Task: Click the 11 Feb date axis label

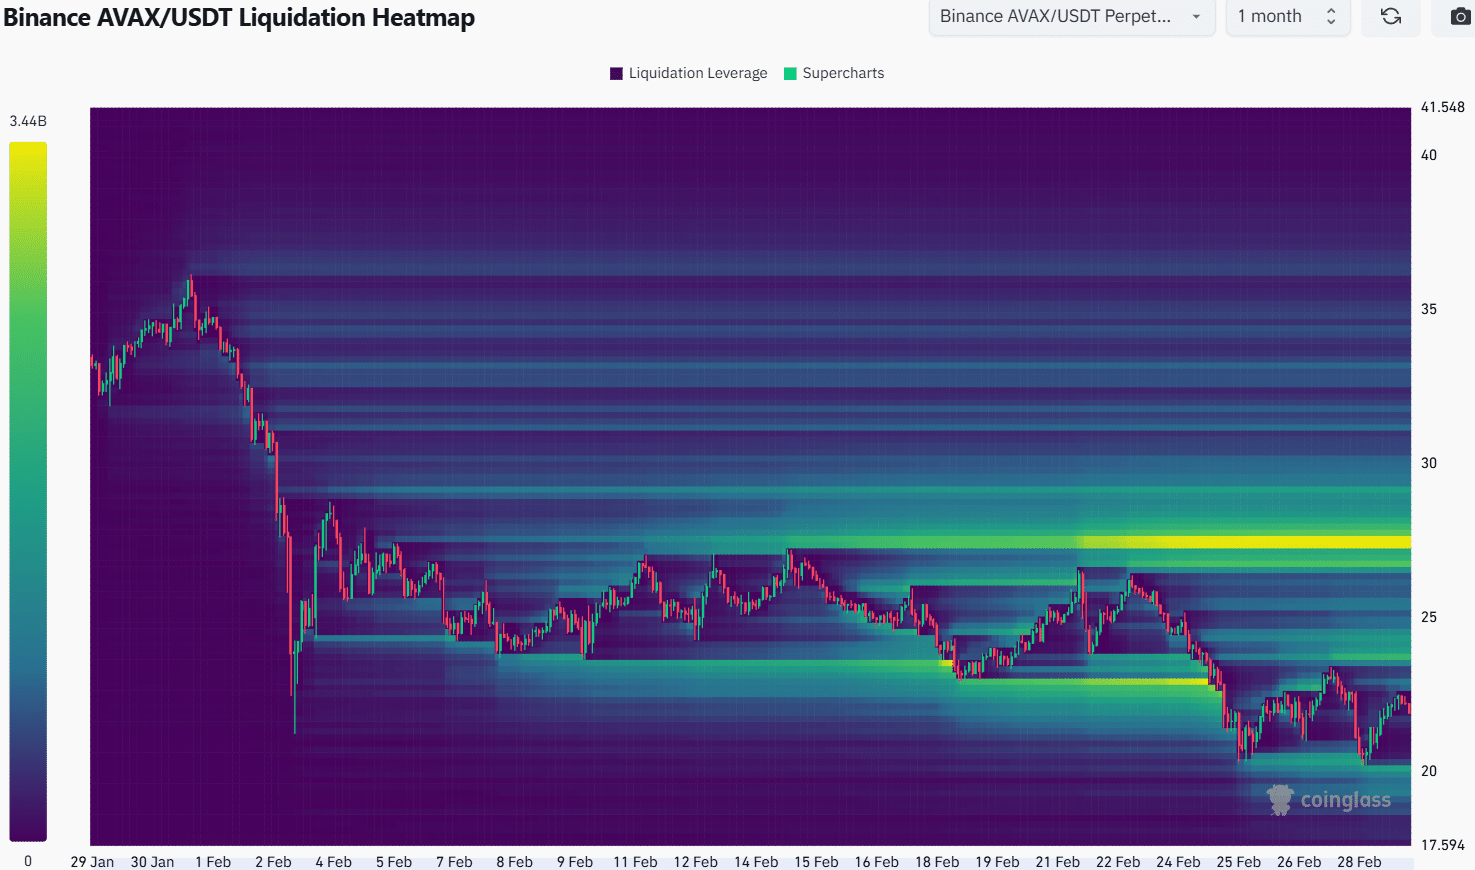Action: [x=635, y=862]
